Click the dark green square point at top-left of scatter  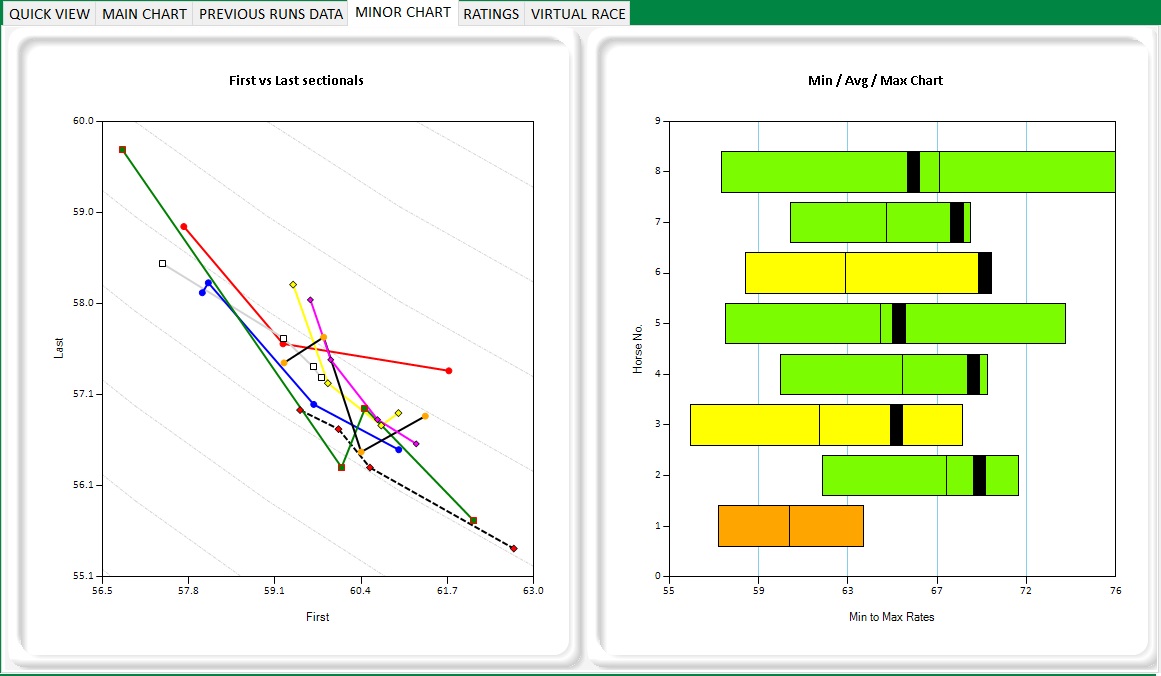122,149
